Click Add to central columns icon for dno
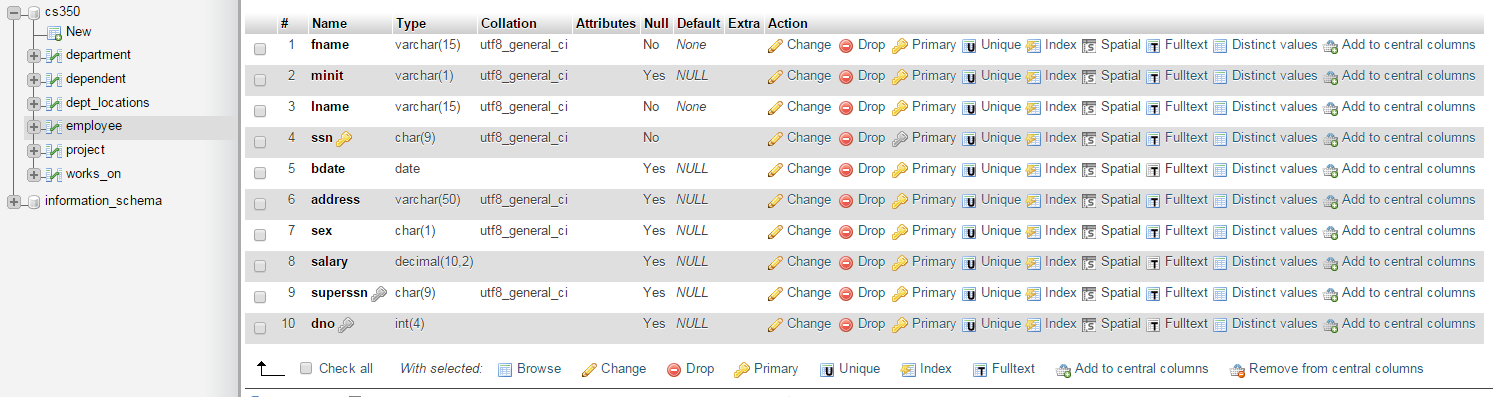This screenshot has height=397, width=1493. point(1330,325)
